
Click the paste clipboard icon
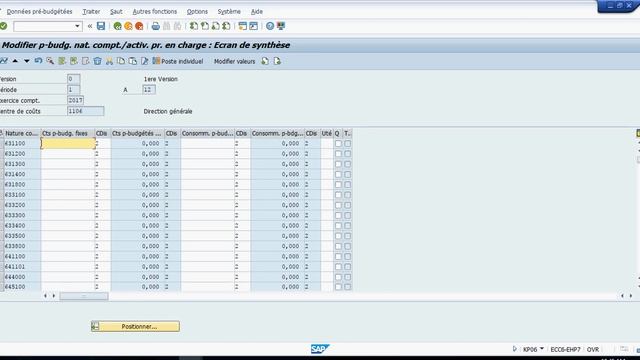133,61
